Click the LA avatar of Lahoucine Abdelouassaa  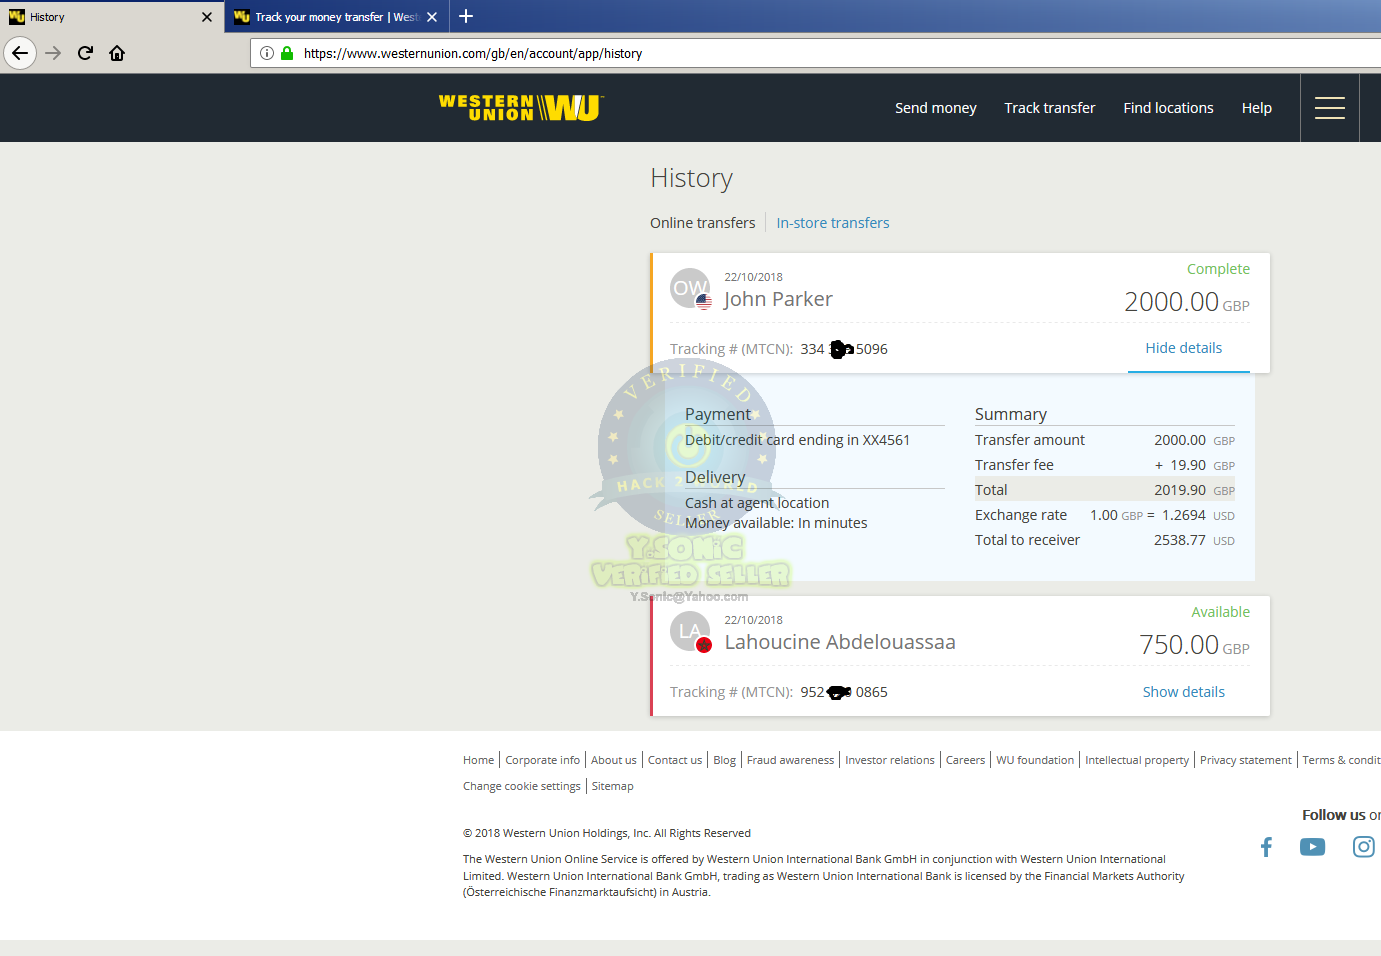point(690,632)
